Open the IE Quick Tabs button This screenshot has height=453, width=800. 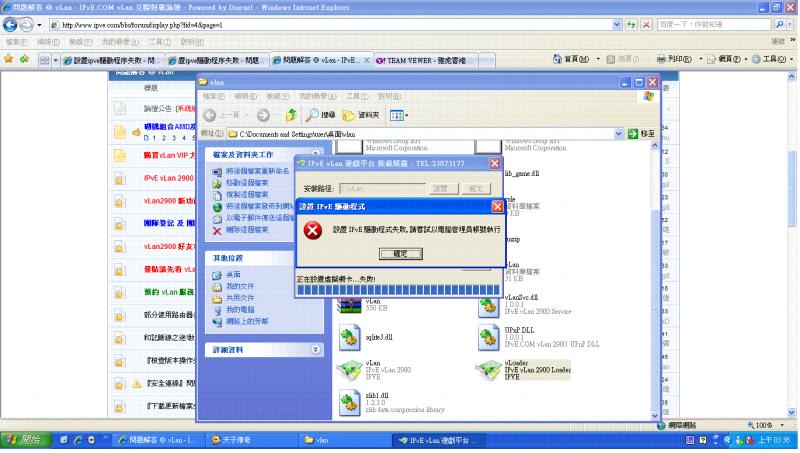pos(44,60)
